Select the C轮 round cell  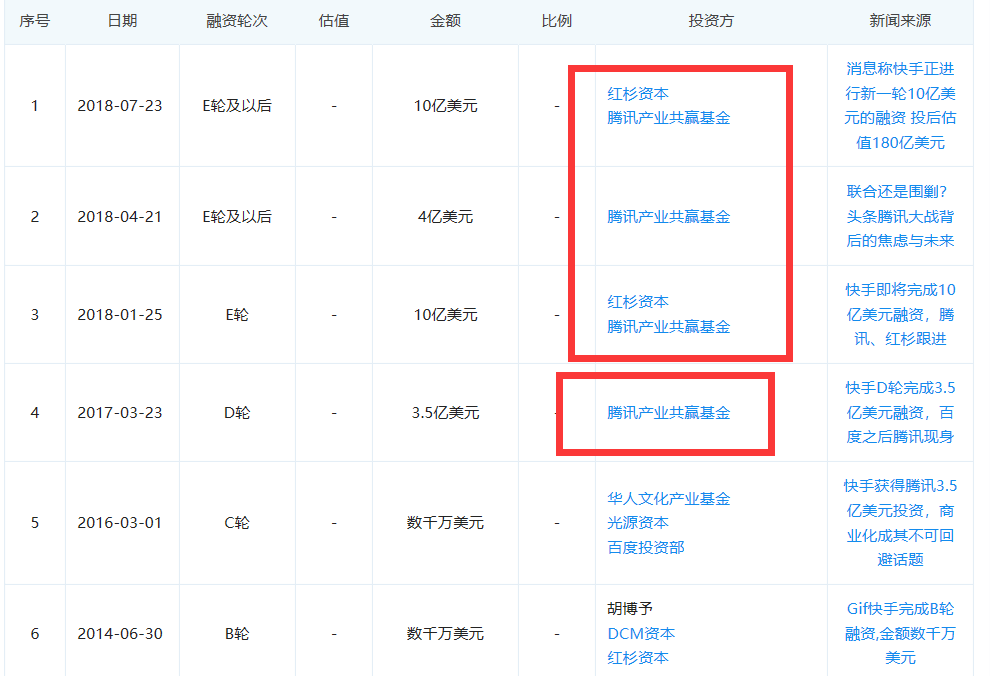pyautogui.click(x=237, y=523)
